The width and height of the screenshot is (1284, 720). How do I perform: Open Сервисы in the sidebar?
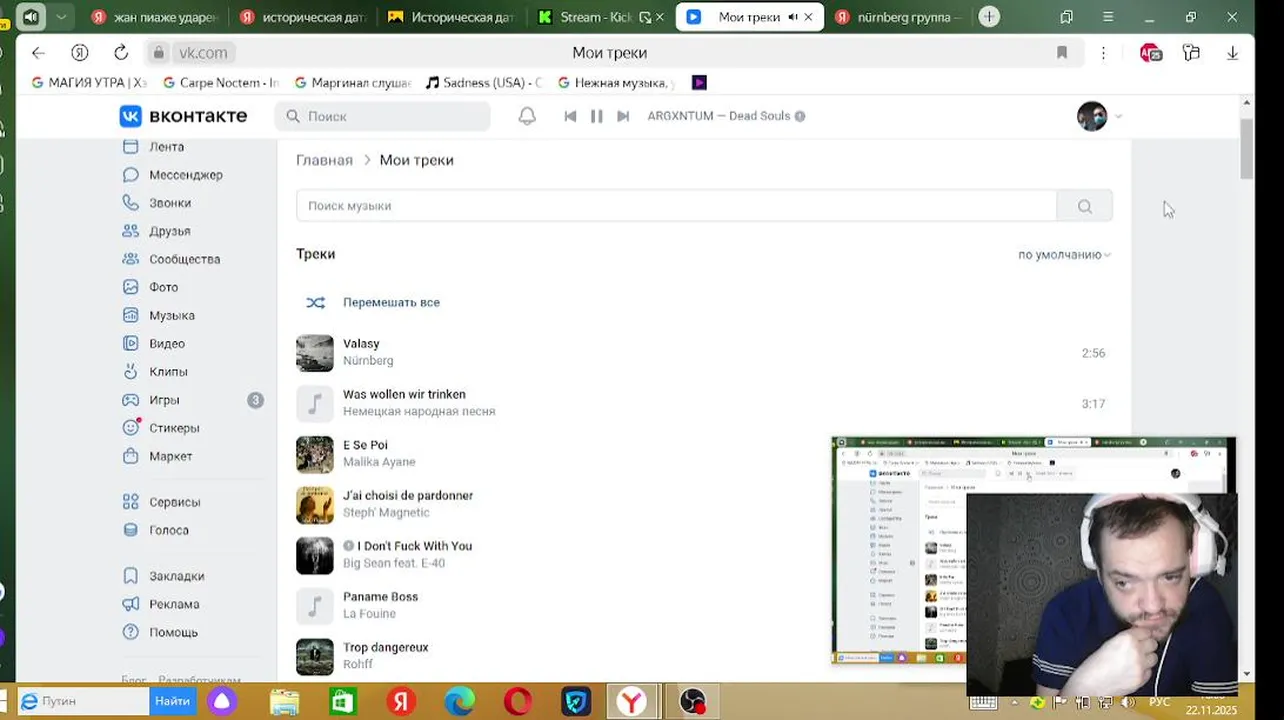pos(174,502)
